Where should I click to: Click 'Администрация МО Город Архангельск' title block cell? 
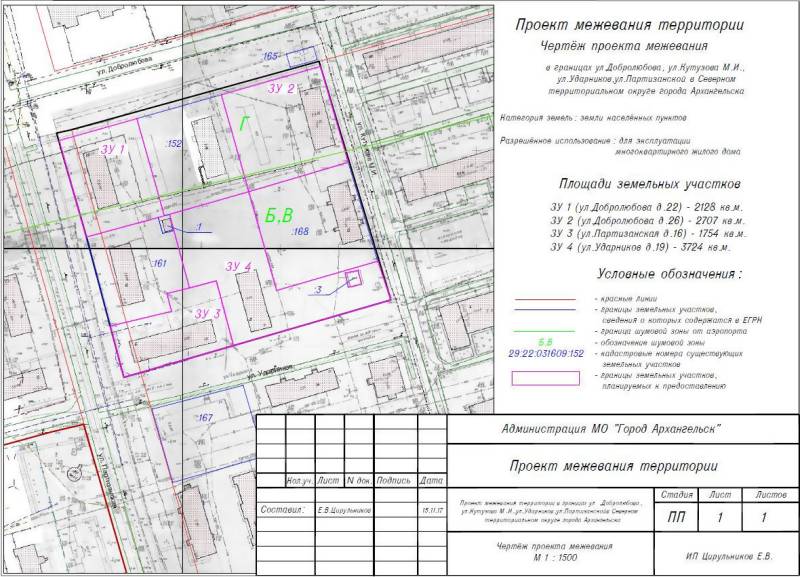point(613,430)
